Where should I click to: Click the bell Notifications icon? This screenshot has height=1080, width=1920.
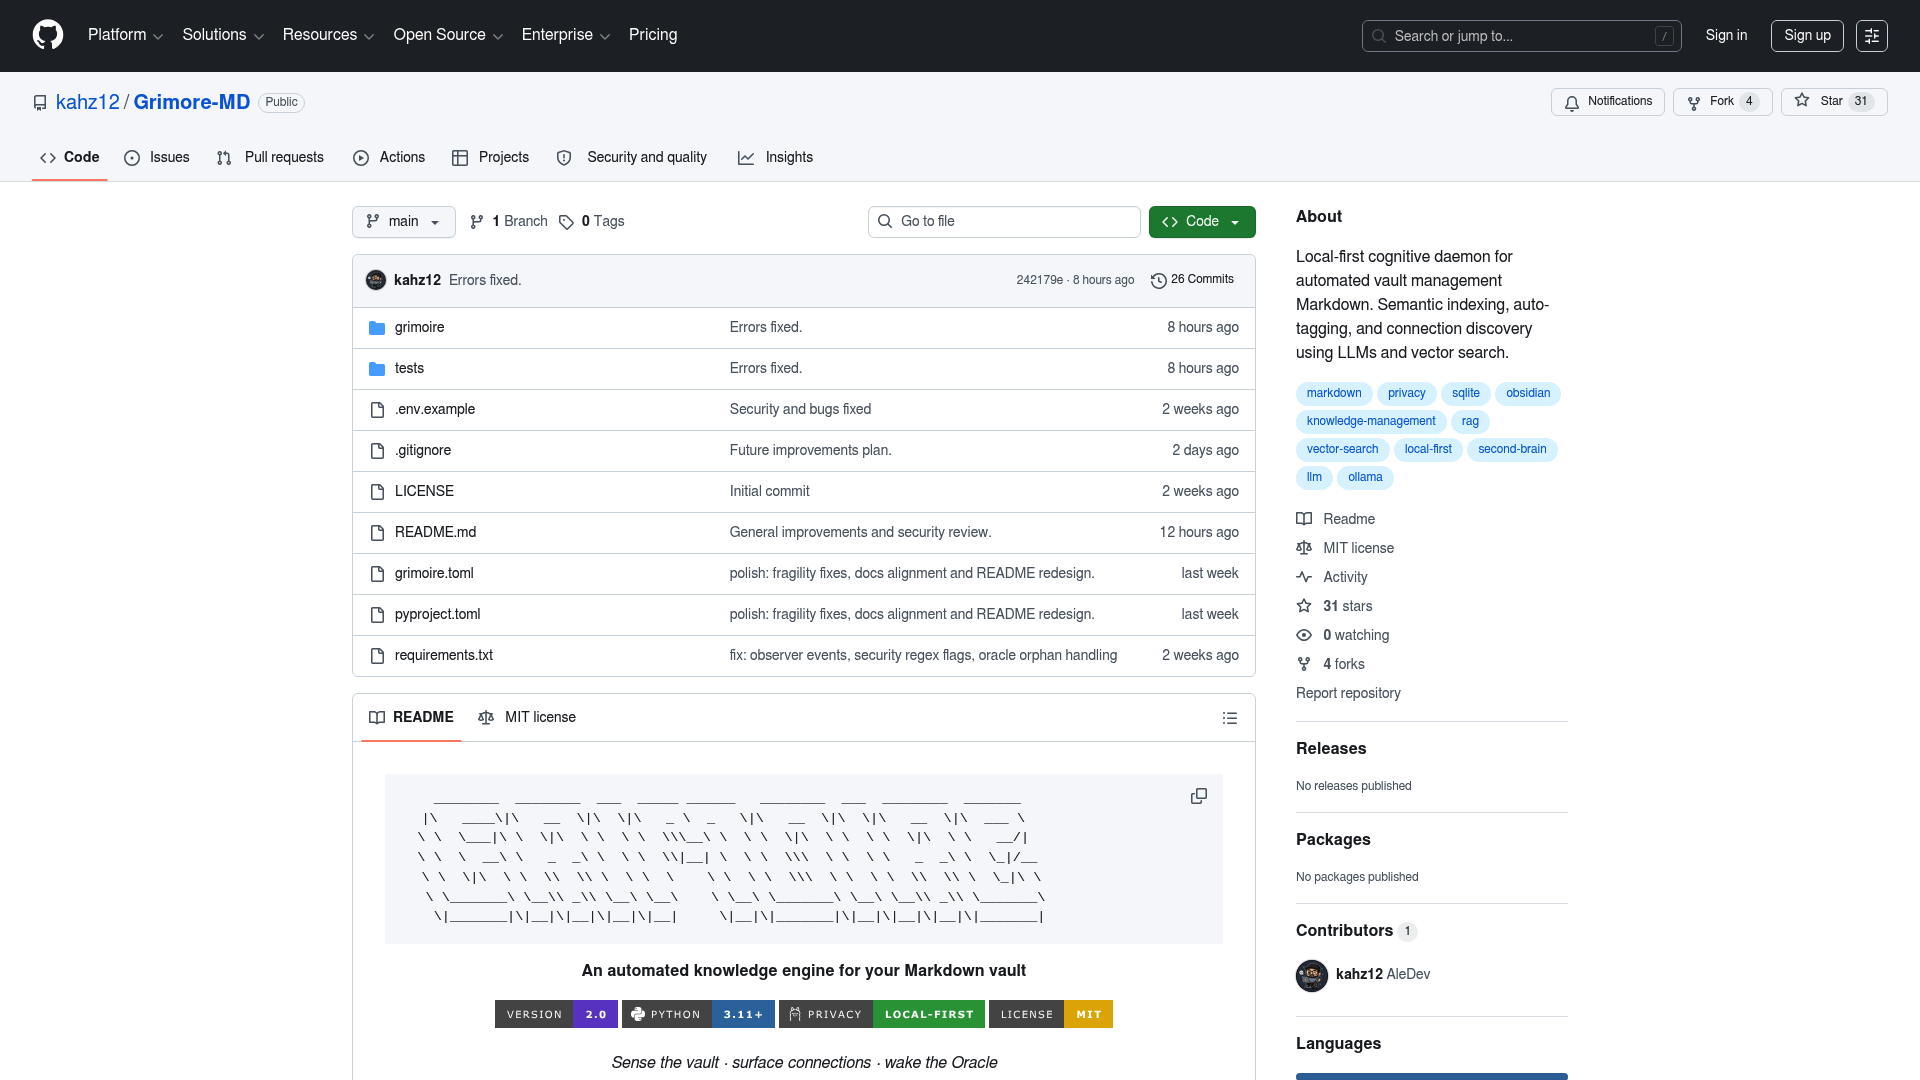pos(1572,103)
